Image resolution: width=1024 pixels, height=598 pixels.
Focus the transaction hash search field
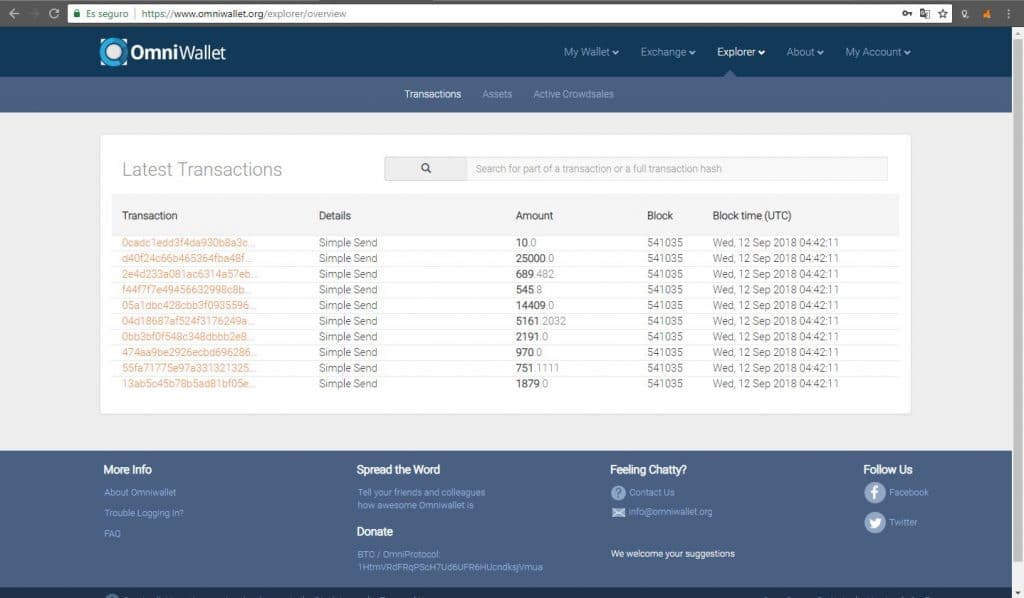coord(677,168)
